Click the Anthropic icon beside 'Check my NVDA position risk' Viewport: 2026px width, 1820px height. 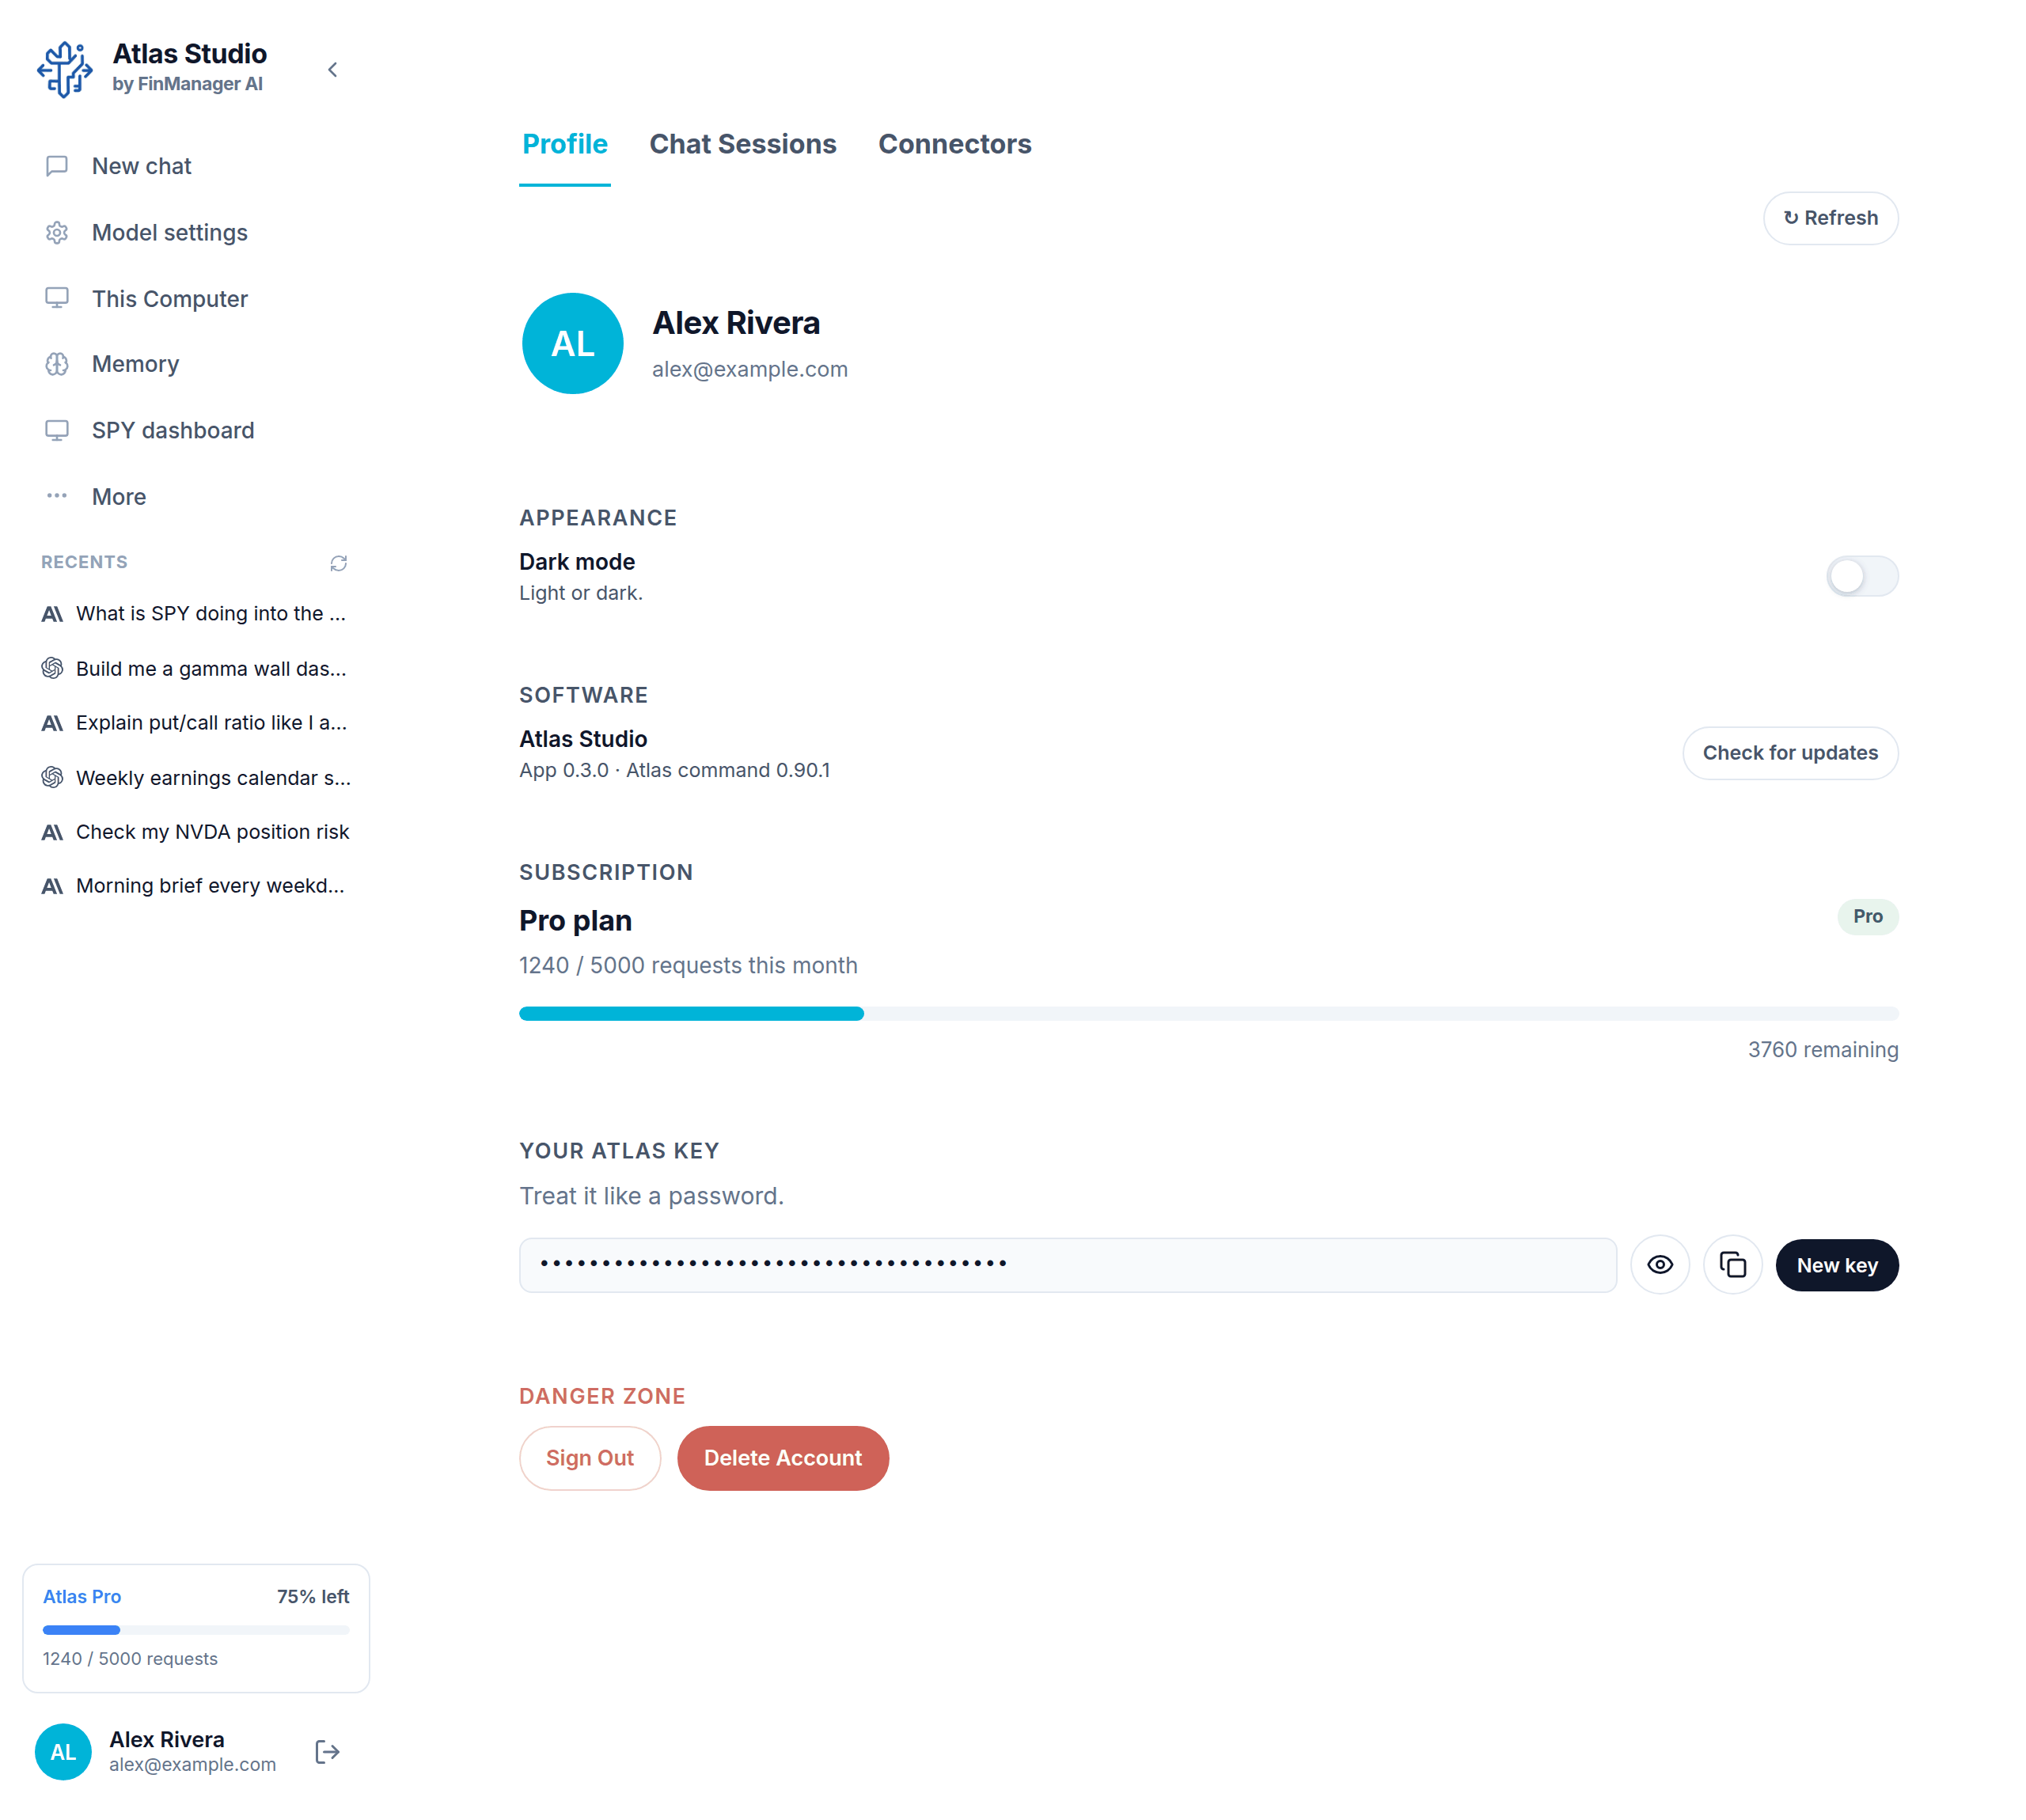[52, 832]
